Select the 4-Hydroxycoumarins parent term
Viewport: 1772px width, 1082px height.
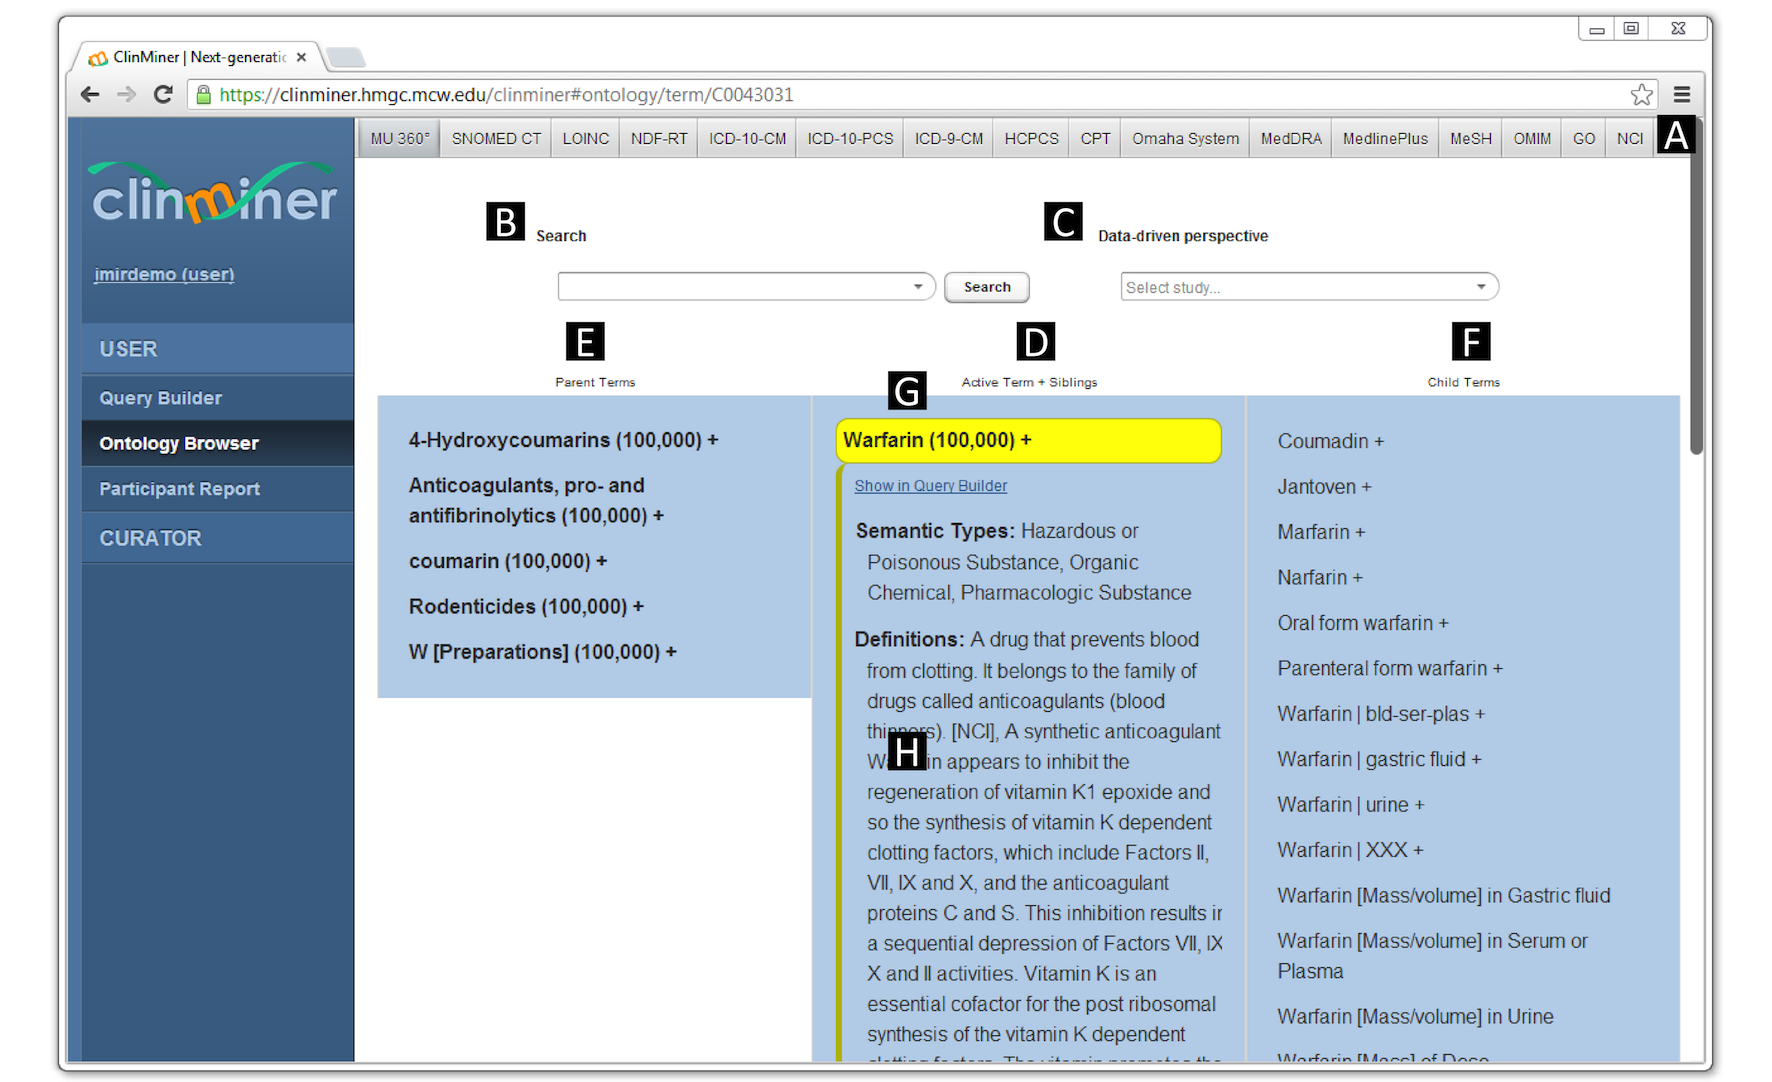555,440
